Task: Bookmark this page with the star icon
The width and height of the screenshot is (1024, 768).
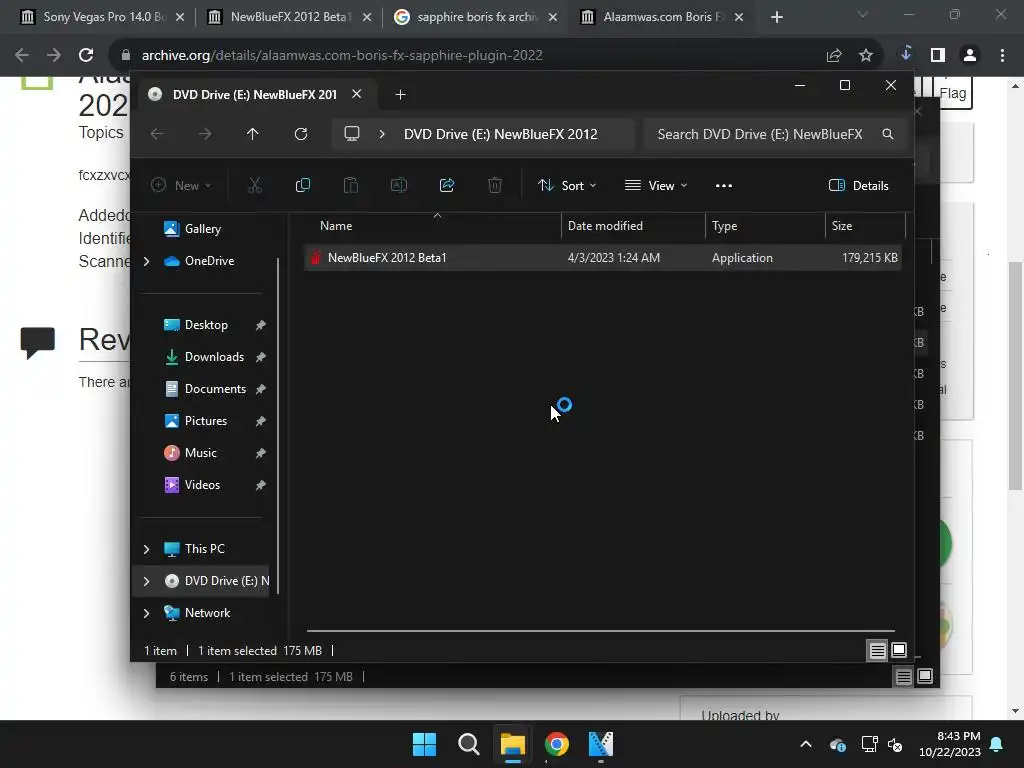Action: tap(866, 55)
